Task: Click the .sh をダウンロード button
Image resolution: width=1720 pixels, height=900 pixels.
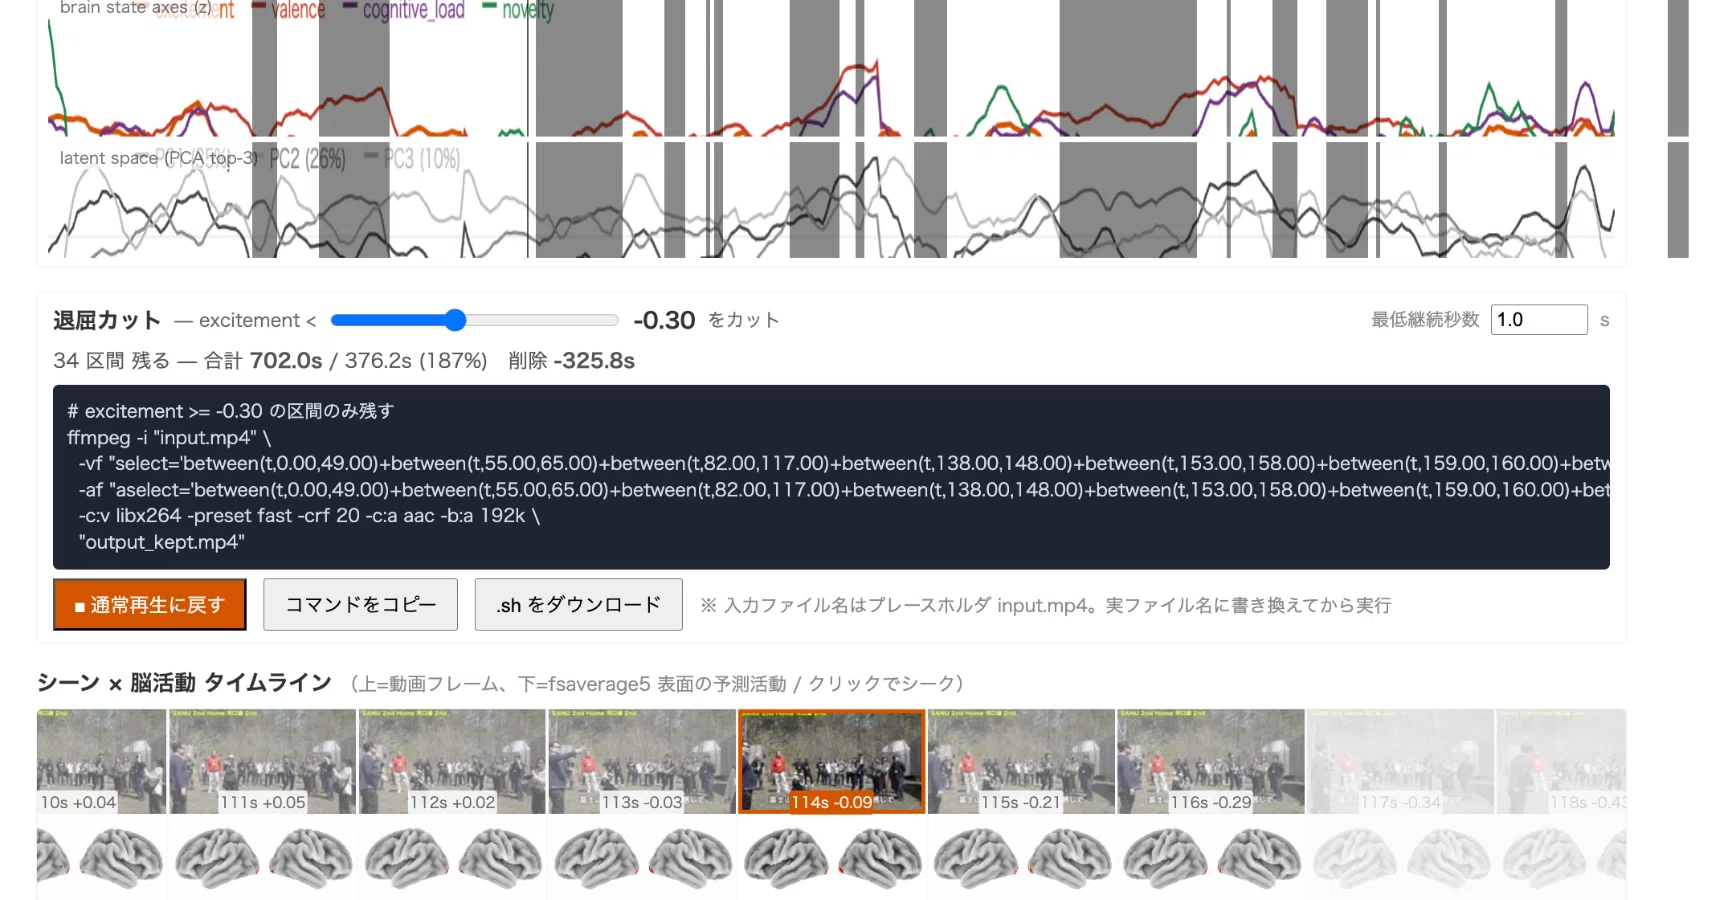Action: (x=578, y=604)
